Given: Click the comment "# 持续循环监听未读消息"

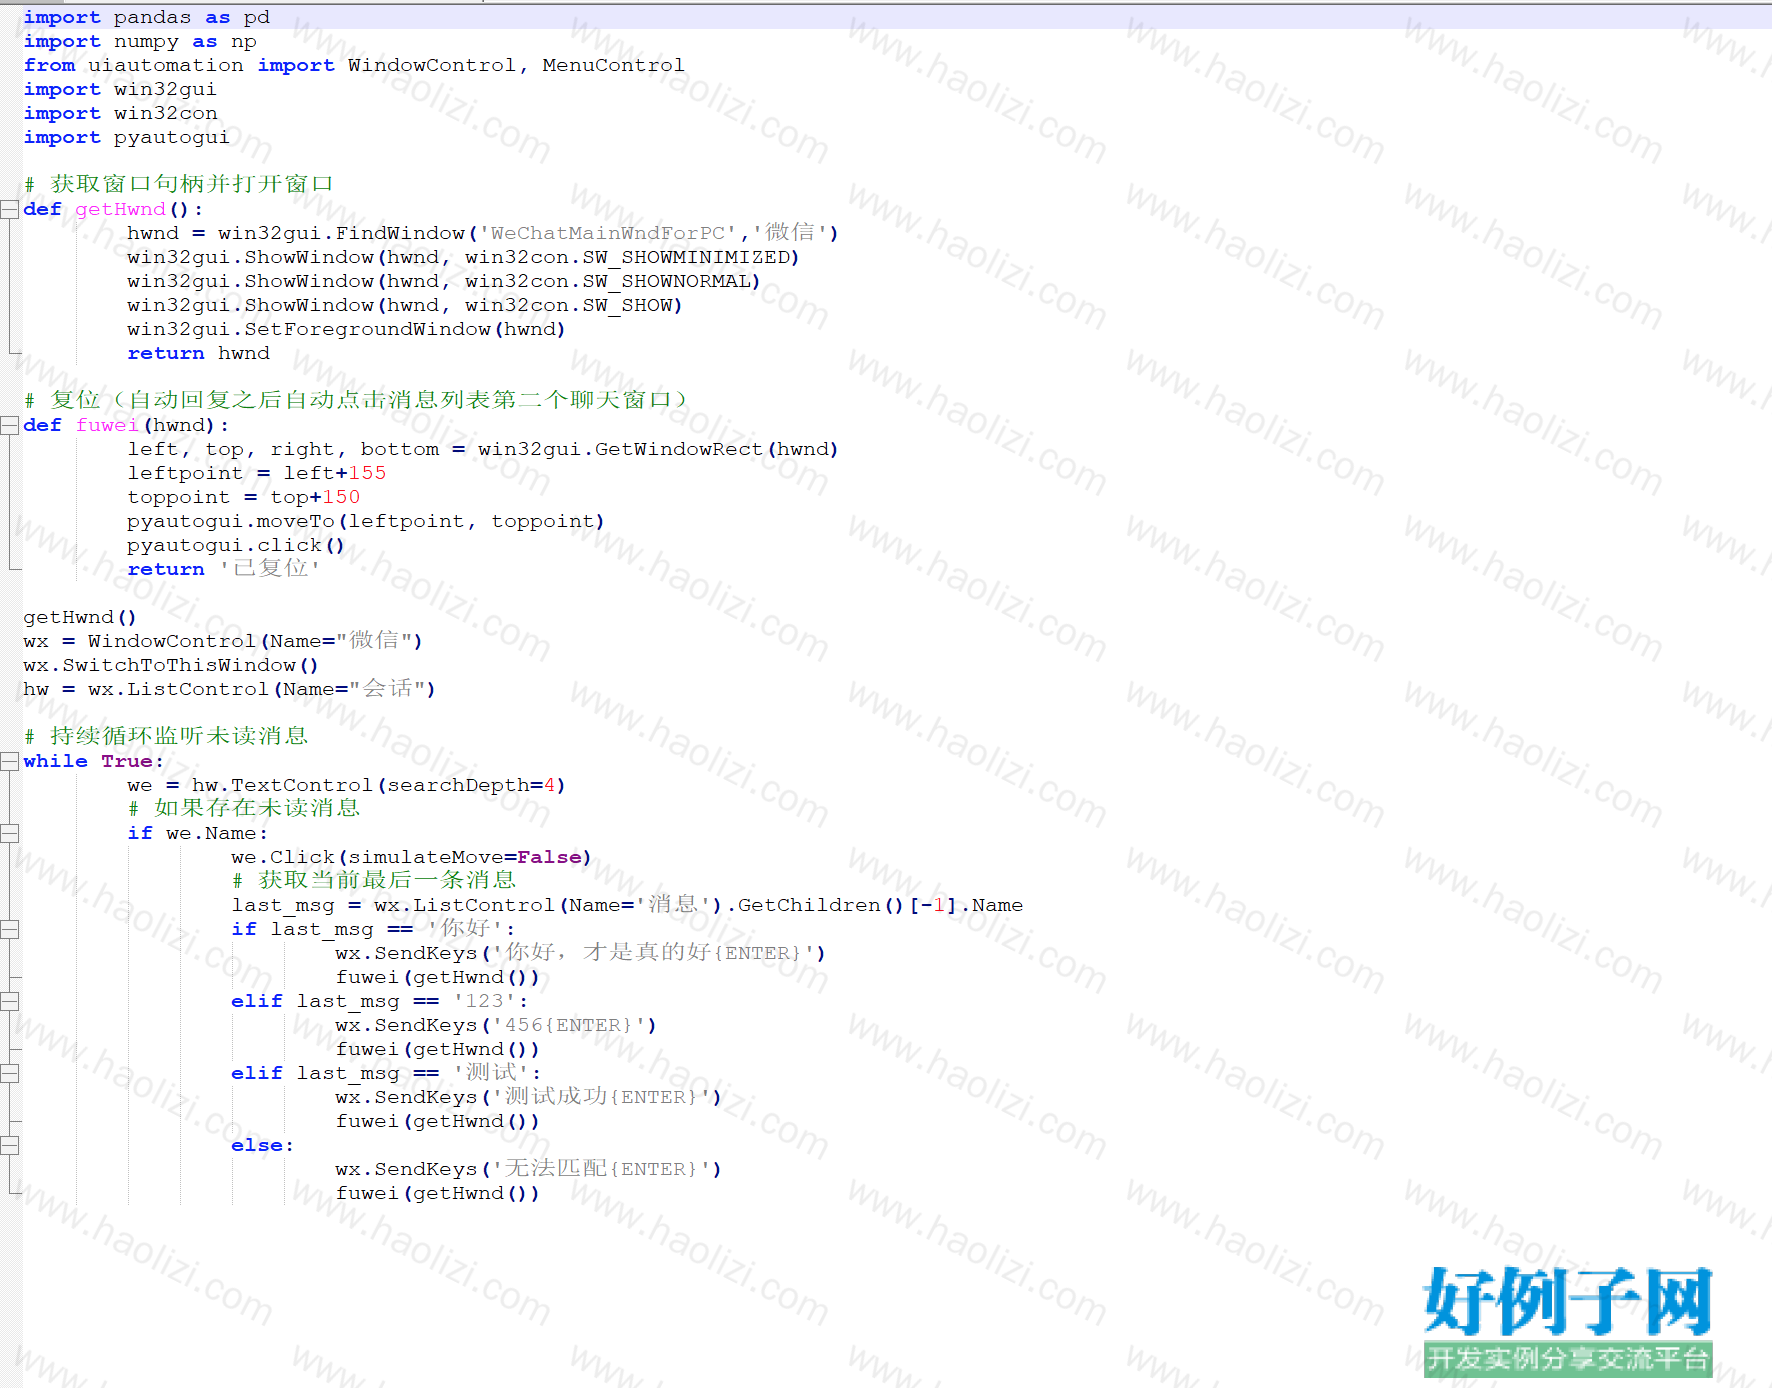Looking at the screenshot, I should 166,736.
